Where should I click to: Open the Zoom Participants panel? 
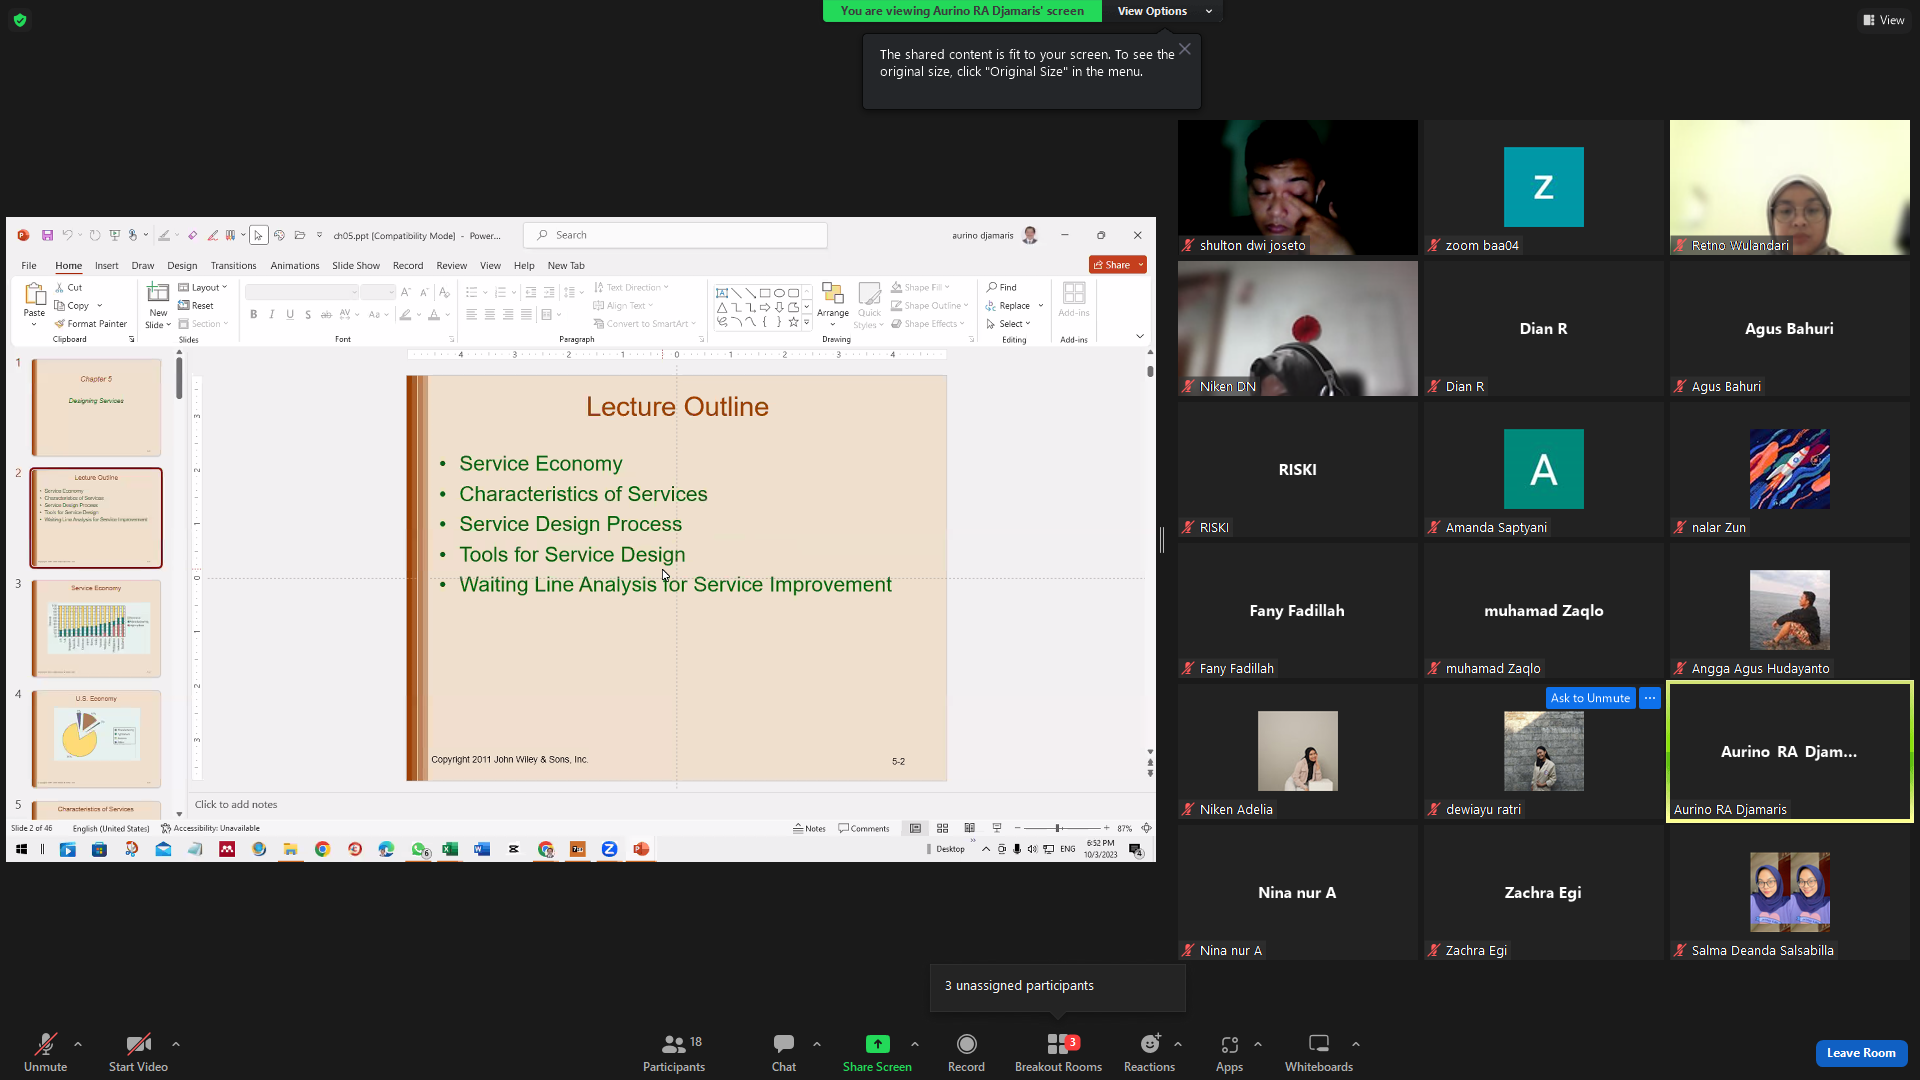coord(674,1052)
